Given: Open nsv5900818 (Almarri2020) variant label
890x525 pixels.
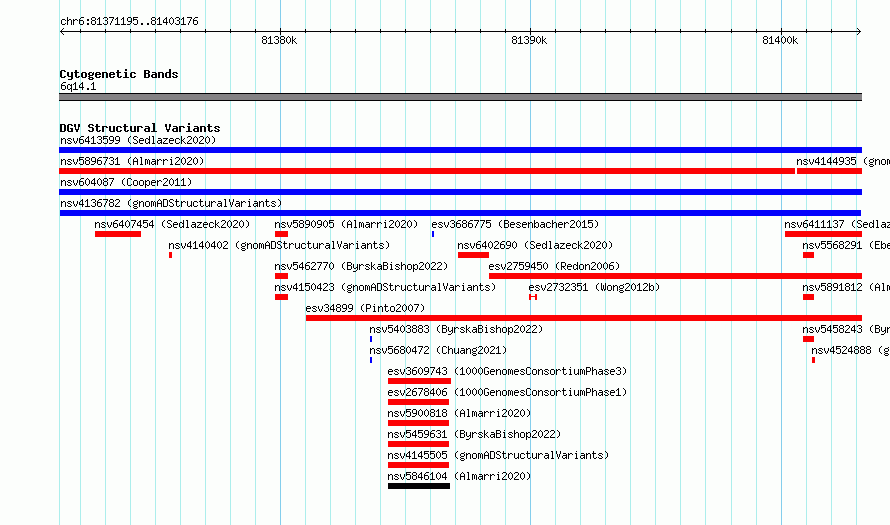Looking at the screenshot, I should click(x=460, y=413).
